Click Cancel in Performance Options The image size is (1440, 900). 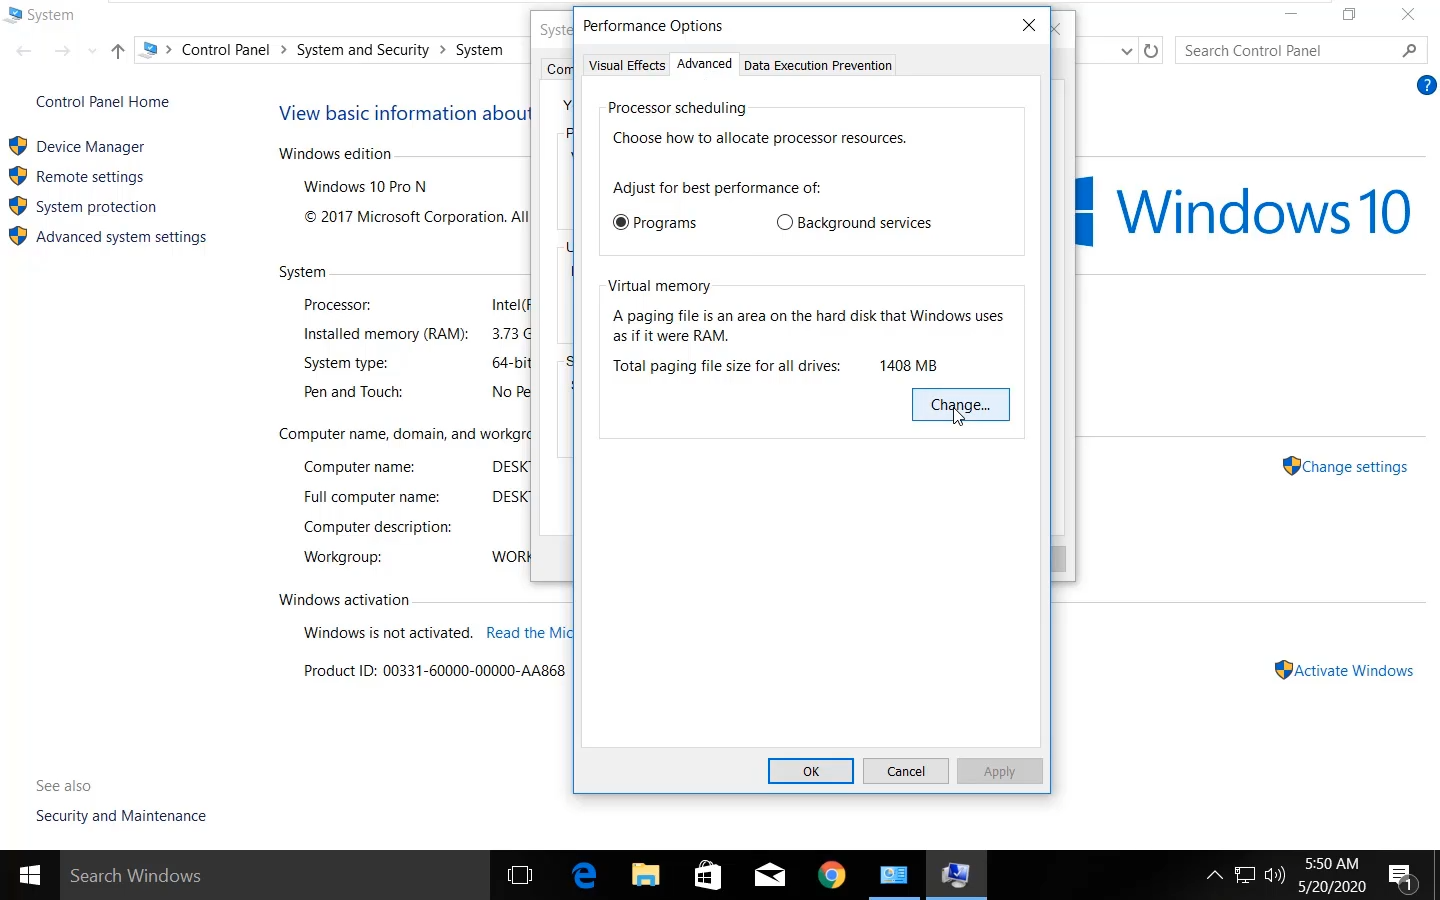point(906,771)
